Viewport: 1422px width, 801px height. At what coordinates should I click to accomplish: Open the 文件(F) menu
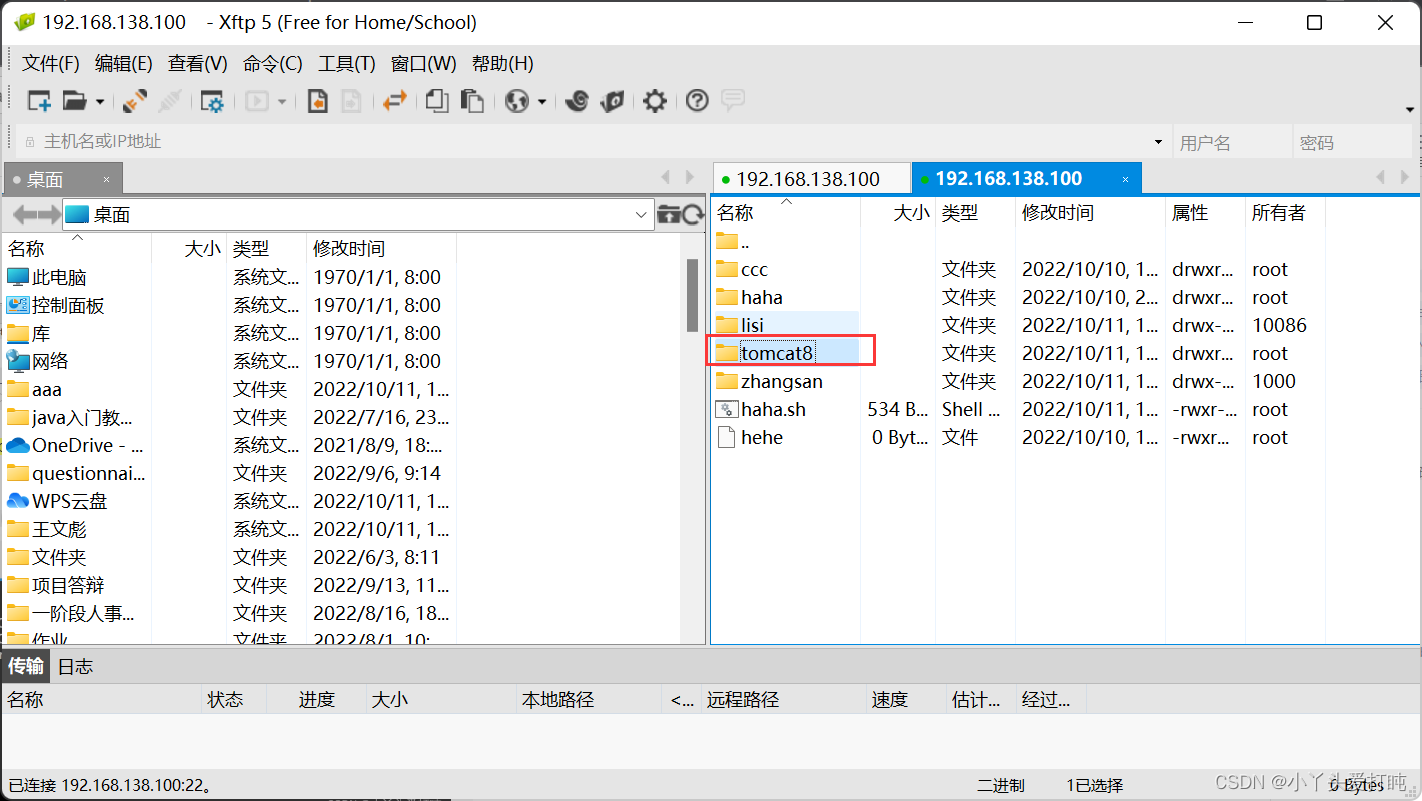[51, 64]
